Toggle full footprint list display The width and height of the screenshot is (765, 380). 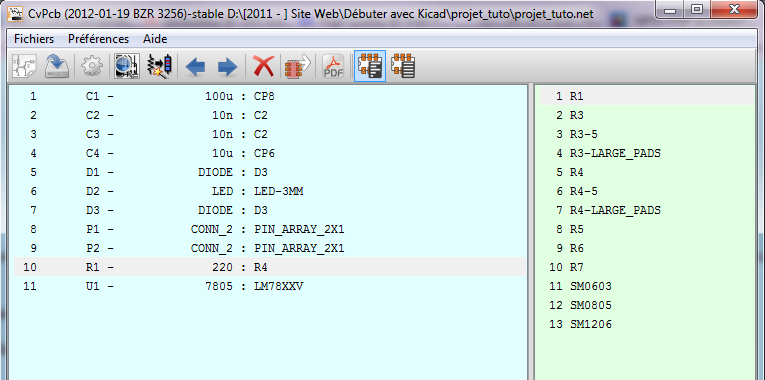403,66
